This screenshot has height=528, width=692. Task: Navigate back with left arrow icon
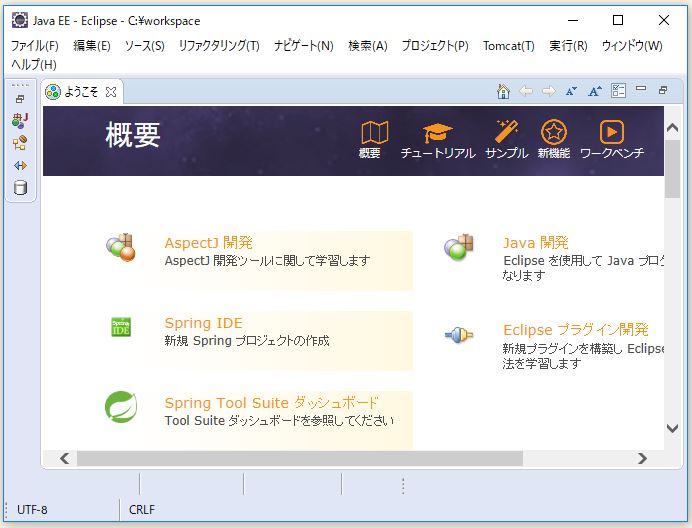pyautogui.click(x=526, y=91)
